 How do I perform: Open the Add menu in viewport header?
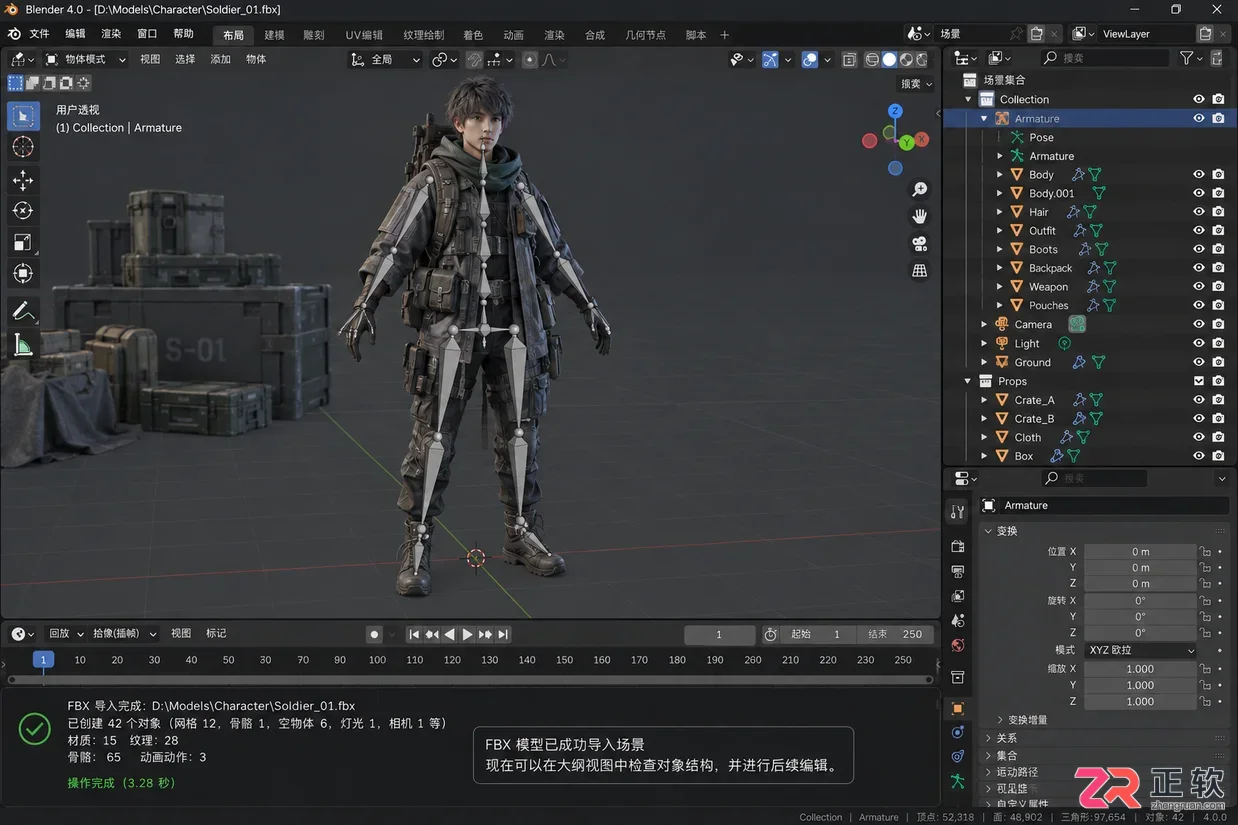coord(220,59)
